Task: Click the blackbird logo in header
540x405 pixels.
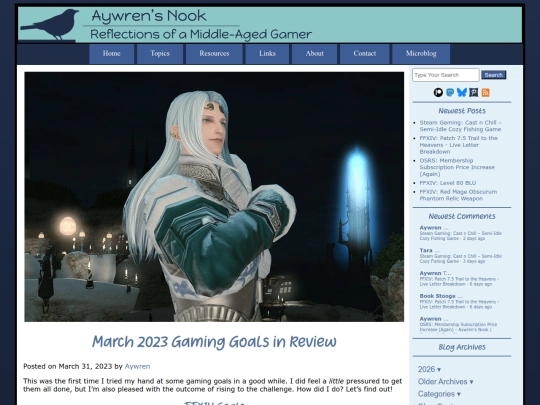Action: pos(50,25)
